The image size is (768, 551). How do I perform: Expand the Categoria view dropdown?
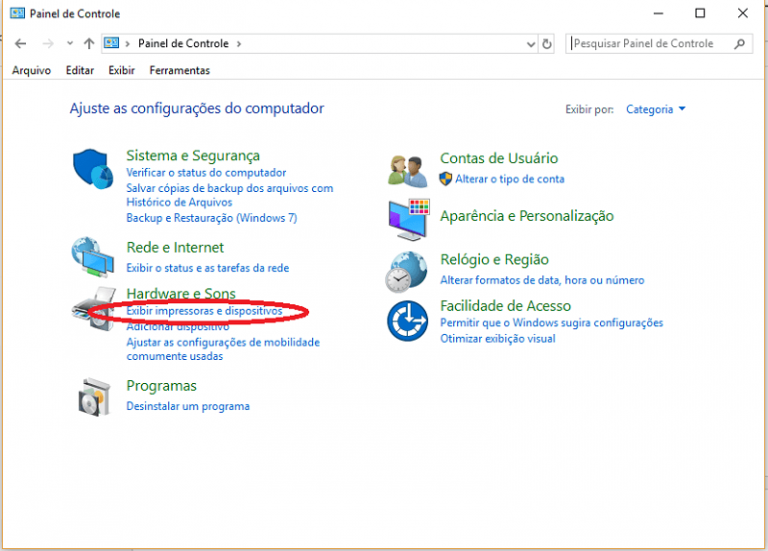[656, 109]
